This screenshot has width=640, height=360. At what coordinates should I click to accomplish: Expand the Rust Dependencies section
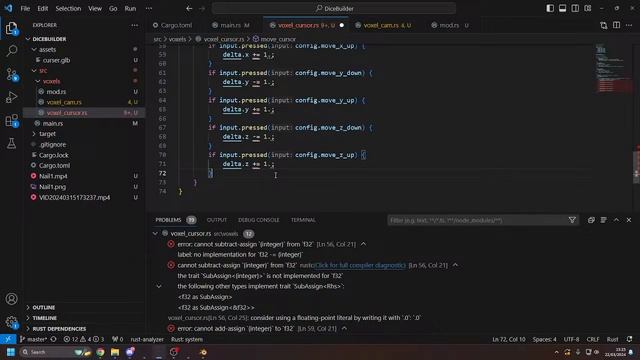click(x=59, y=329)
